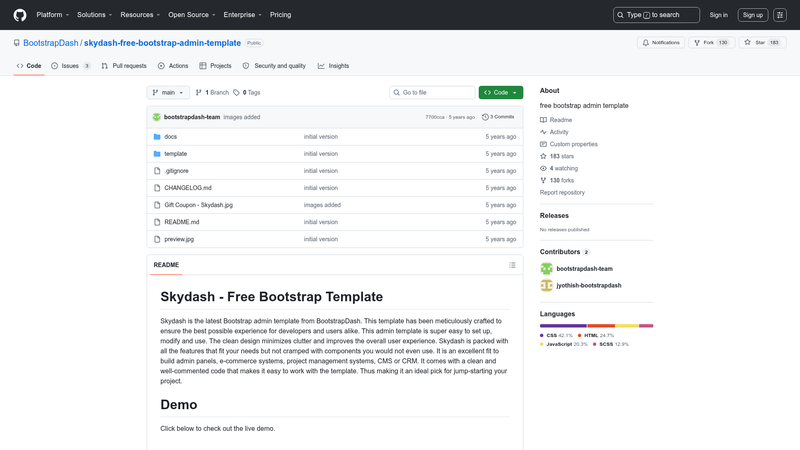Open the green Code dropdown button

click(x=501, y=92)
